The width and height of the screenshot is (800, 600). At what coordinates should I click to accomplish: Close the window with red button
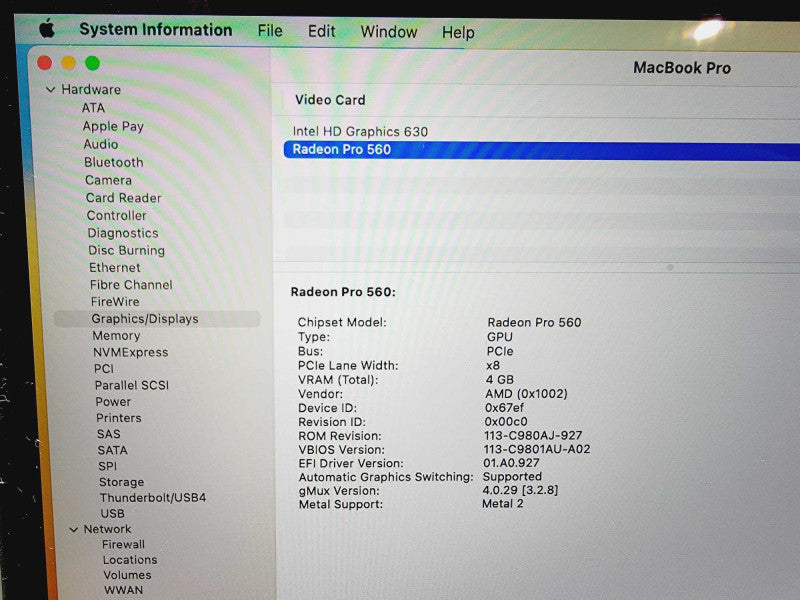45,63
